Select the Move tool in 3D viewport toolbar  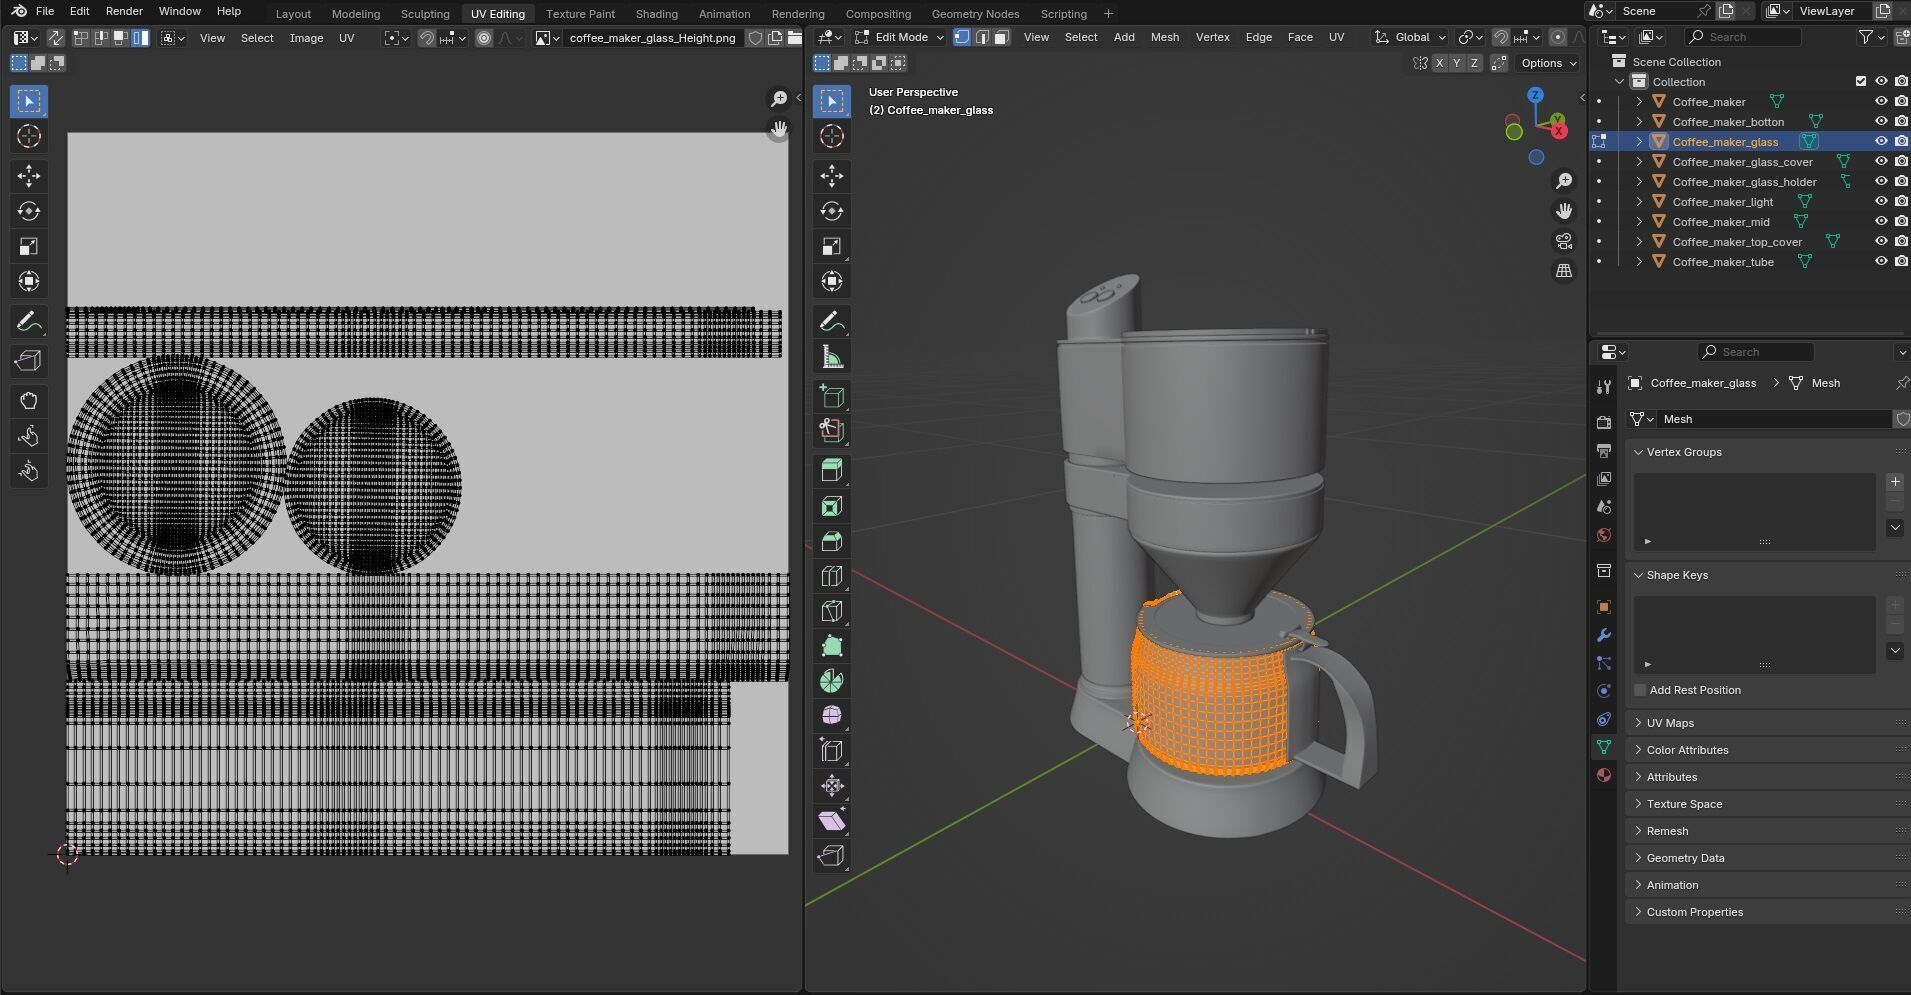tap(831, 176)
